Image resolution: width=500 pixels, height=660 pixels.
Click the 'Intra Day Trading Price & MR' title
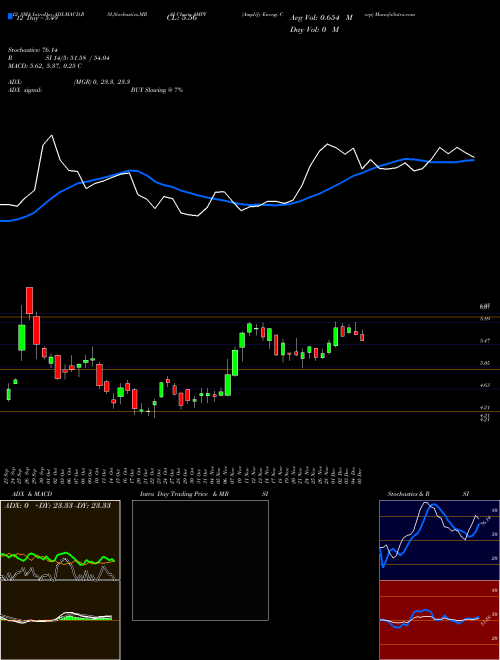(x=184, y=494)
